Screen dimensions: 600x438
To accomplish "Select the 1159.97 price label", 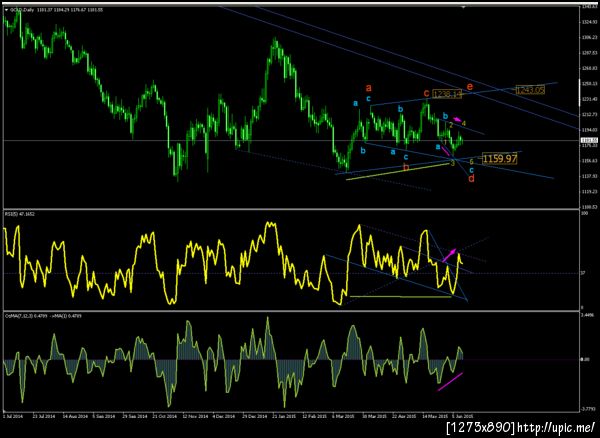I will point(500,158).
